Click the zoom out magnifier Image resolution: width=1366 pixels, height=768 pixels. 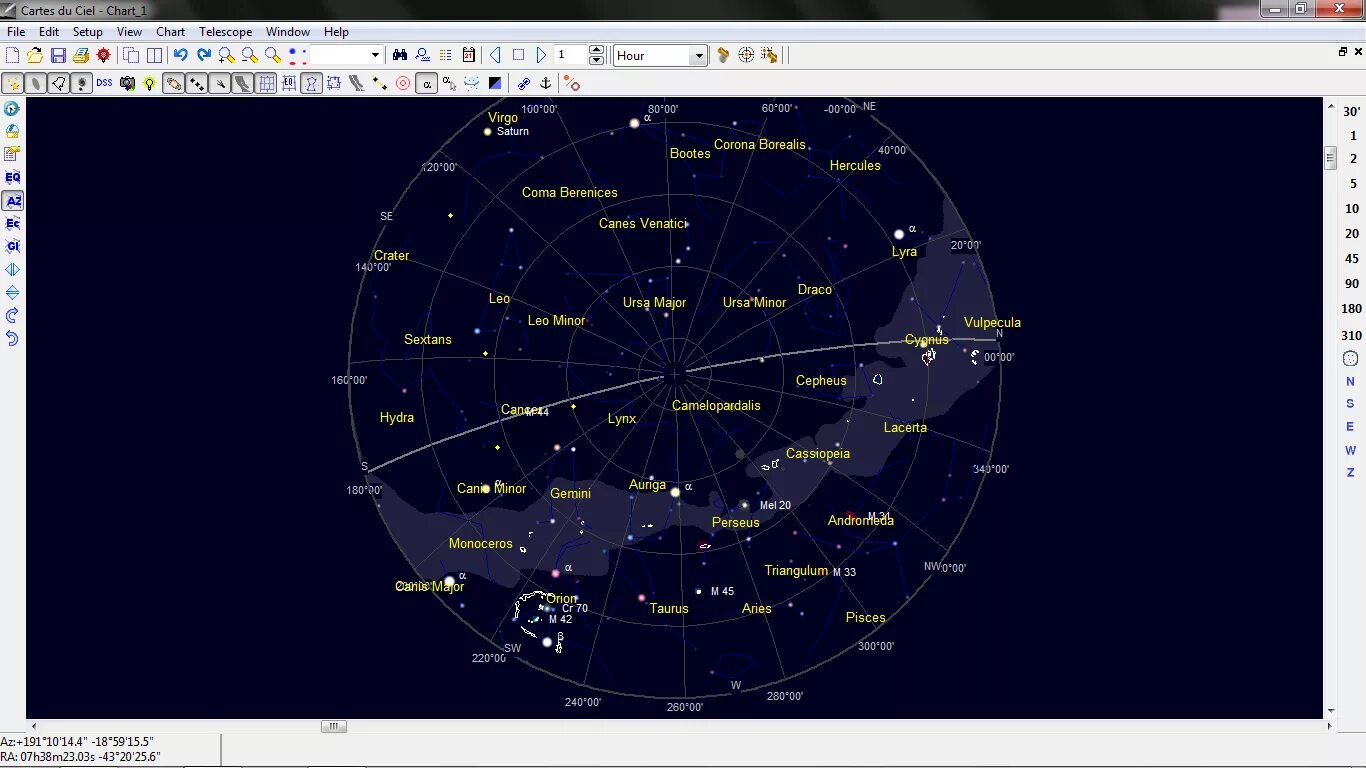click(250, 55)
